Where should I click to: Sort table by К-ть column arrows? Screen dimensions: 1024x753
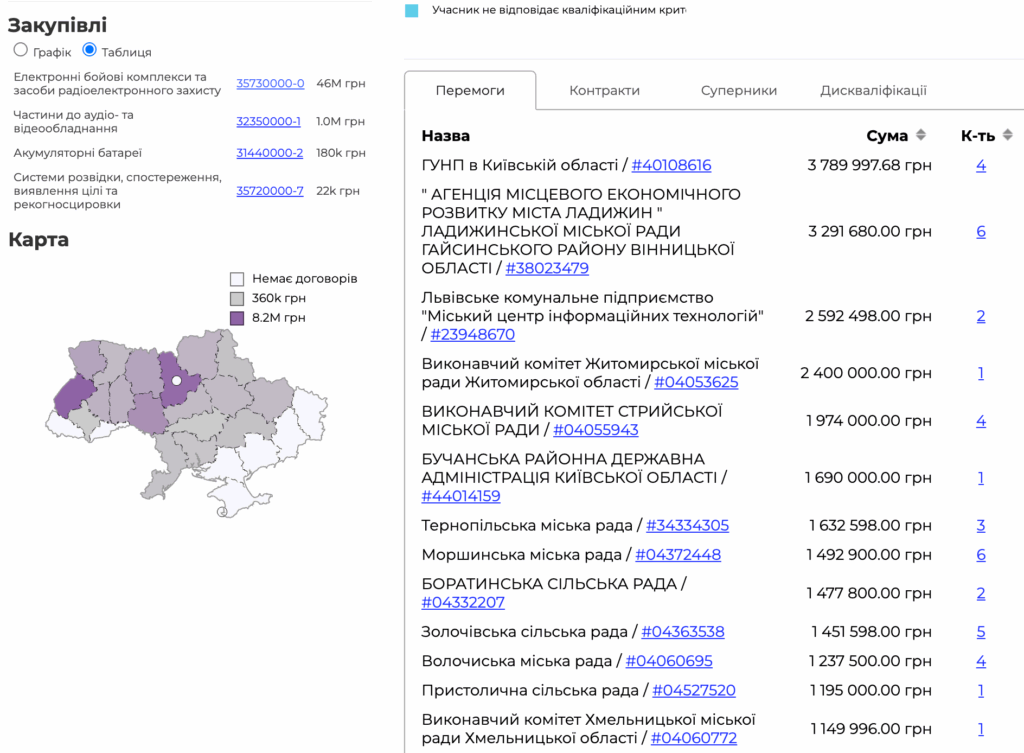pos(1007,135)
